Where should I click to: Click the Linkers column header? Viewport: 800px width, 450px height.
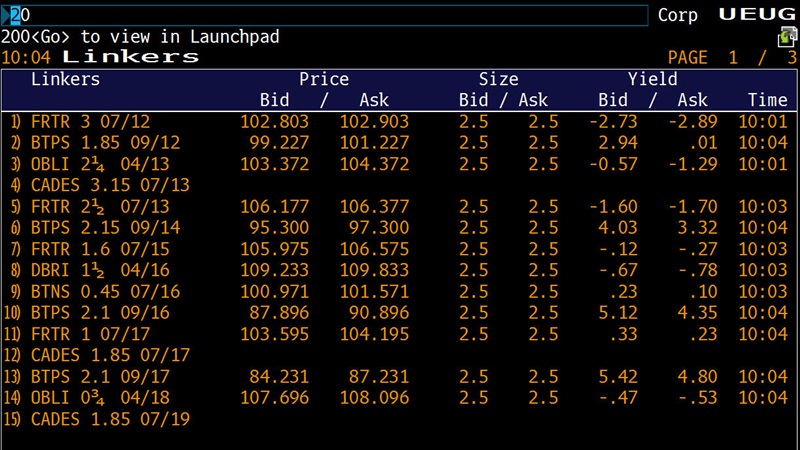click(66, 79)
